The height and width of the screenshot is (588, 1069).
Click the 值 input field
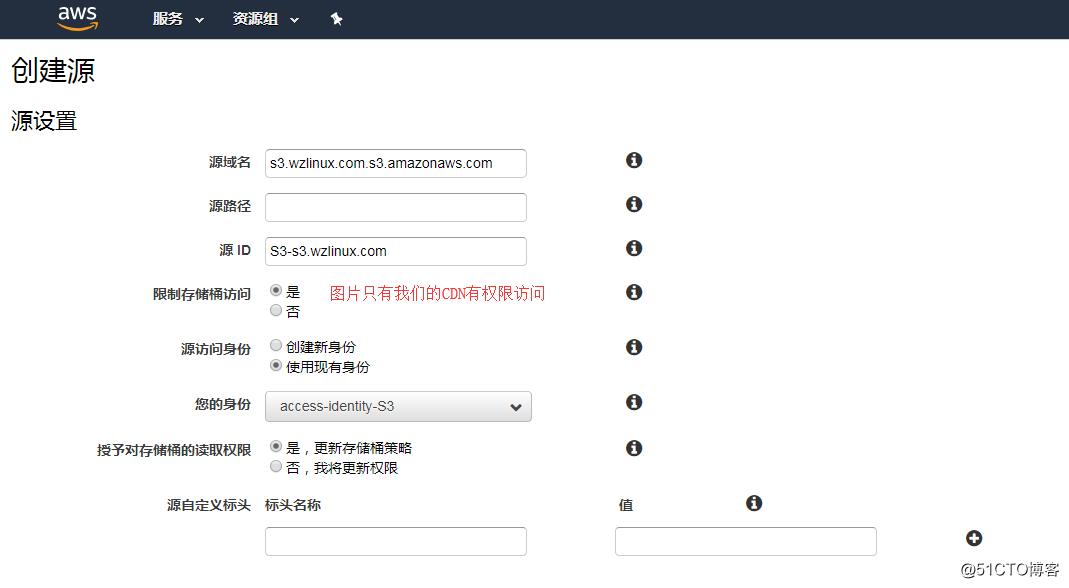pos(746,542)
